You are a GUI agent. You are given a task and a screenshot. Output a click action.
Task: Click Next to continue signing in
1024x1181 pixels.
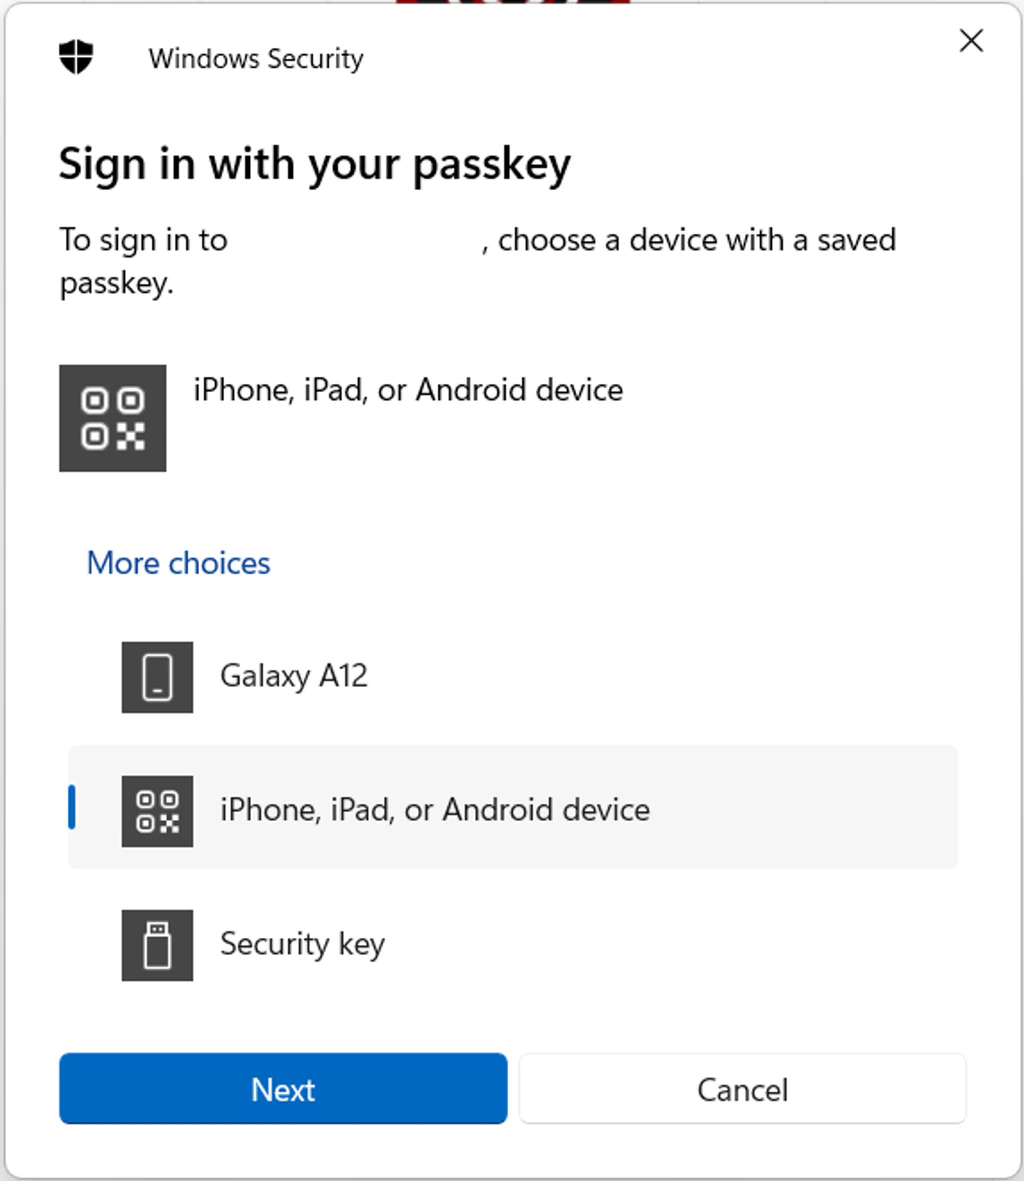(x=283, y=1089)
